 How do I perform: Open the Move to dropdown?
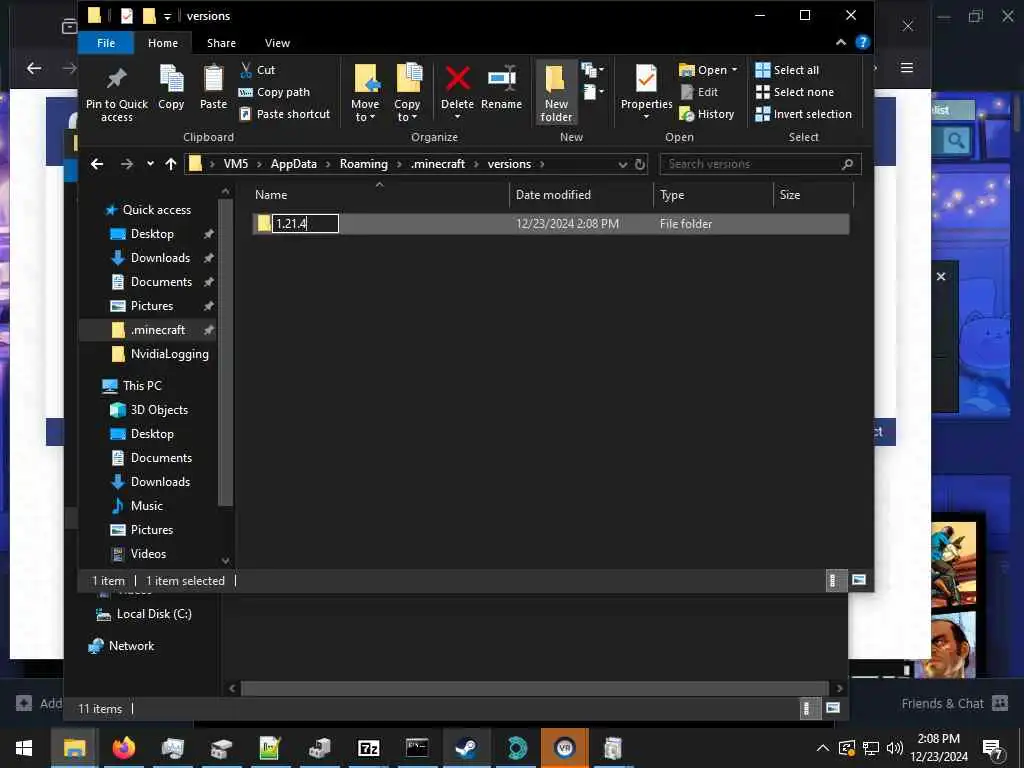point(364,93)
